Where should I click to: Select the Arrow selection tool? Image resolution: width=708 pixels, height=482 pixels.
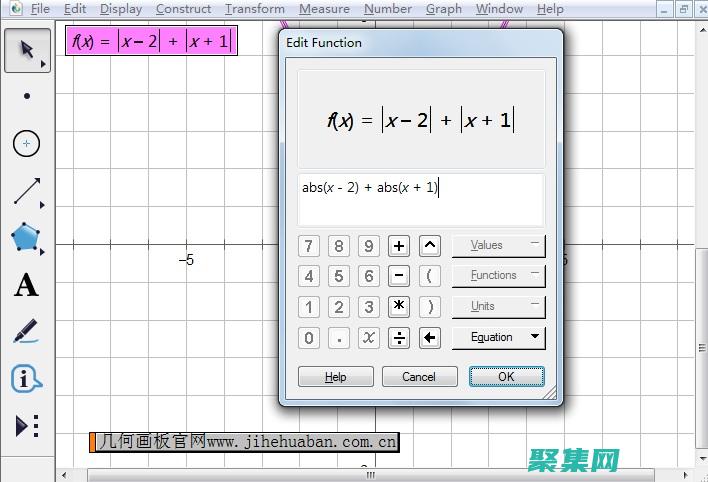click(27, 50)
